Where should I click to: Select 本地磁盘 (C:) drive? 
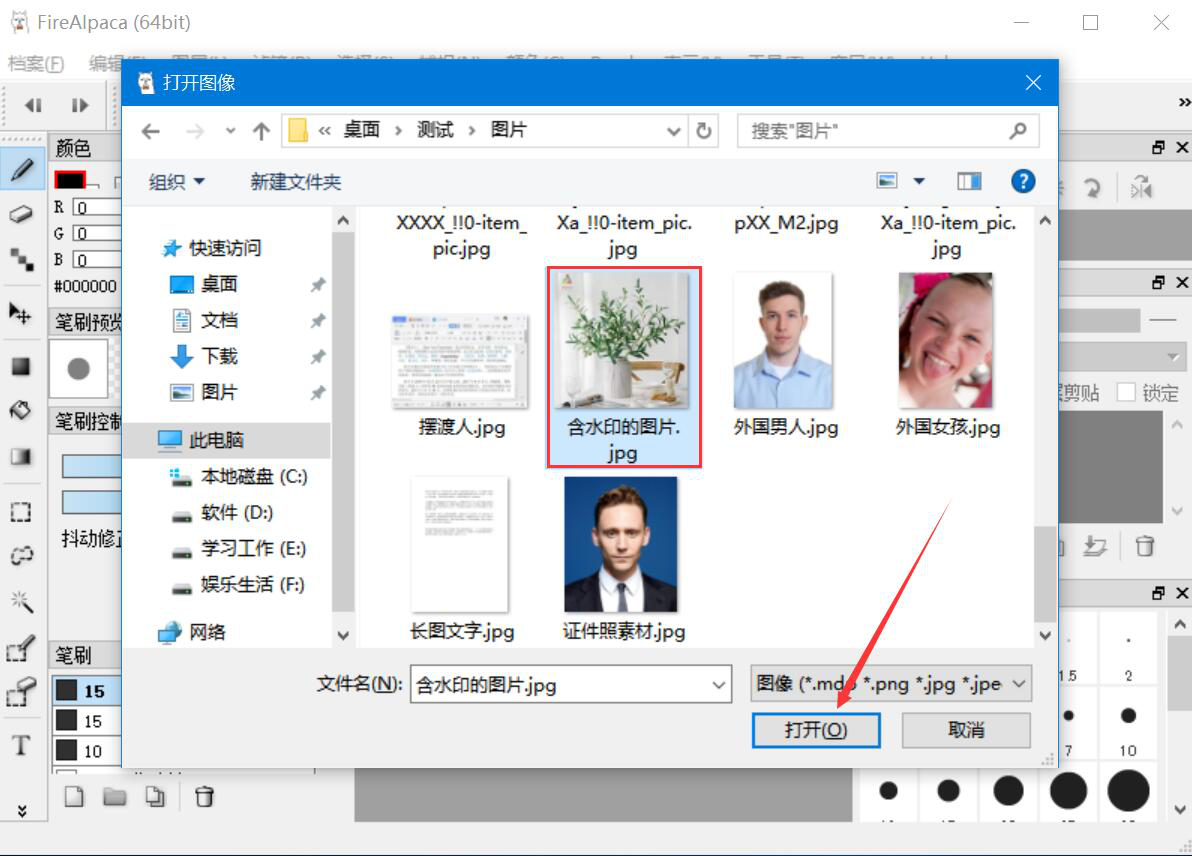pos(239,477)
